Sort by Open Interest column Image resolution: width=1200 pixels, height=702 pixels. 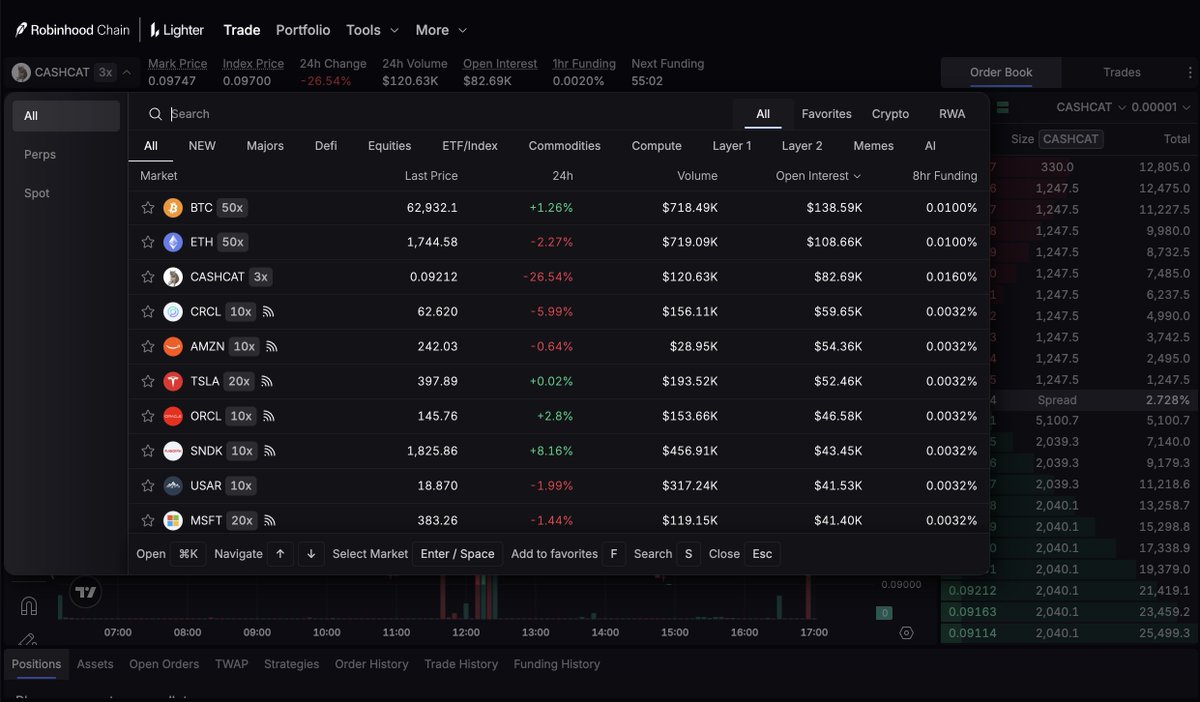coord(818,176)
